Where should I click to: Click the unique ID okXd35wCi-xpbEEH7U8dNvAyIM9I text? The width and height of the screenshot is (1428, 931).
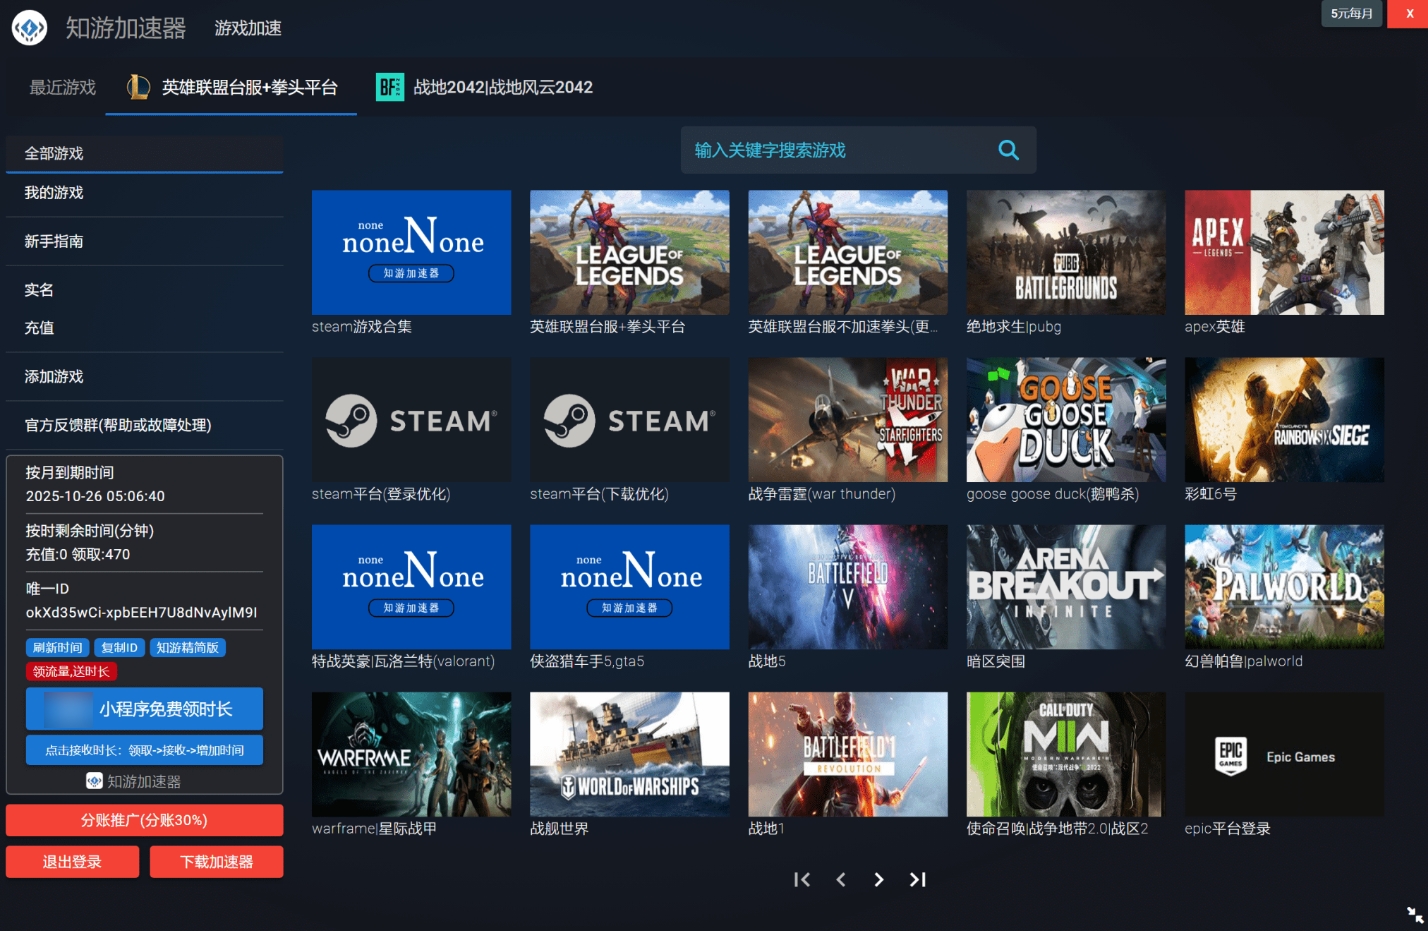tap(141, 613)
